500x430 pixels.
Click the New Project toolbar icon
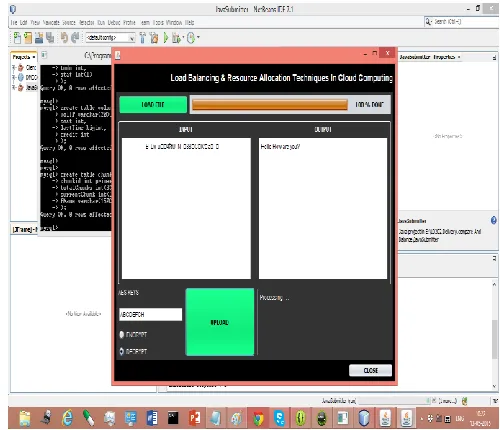click(28, 38)
